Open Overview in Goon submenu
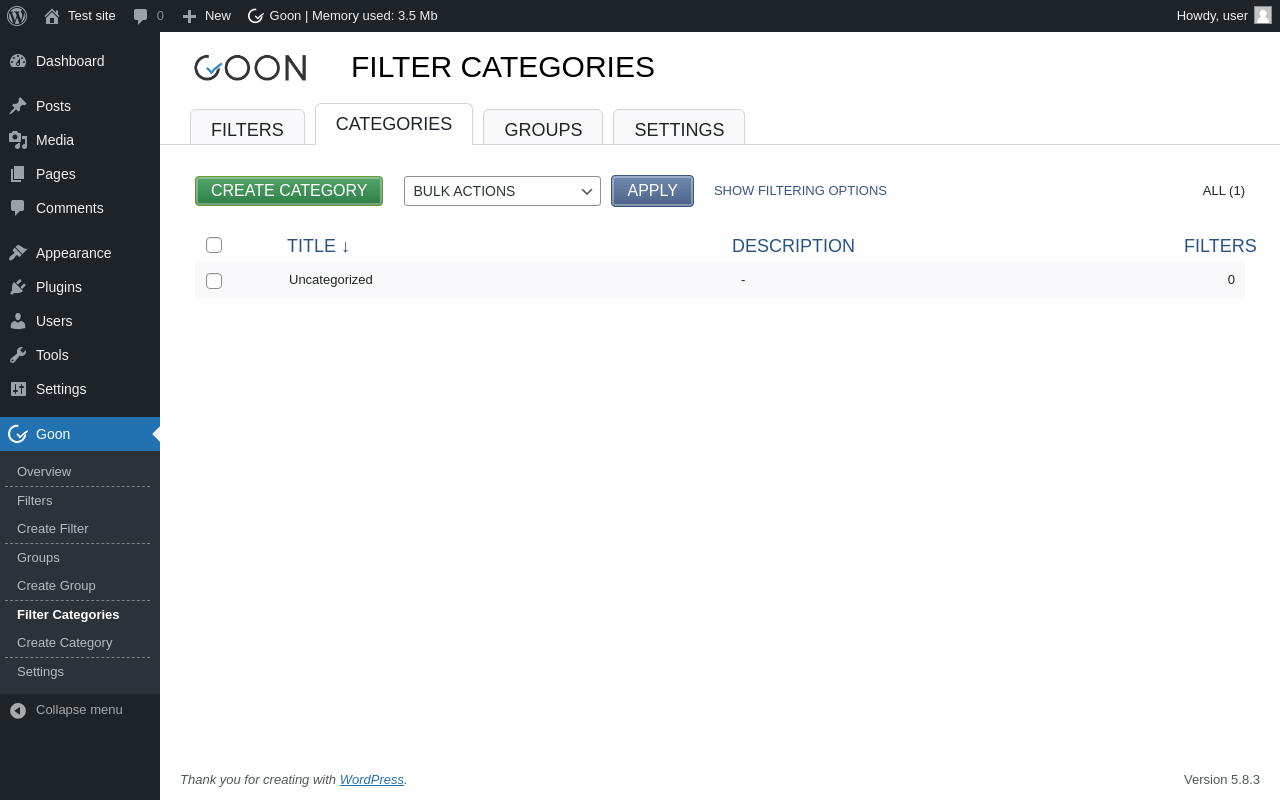This screenshot has height=800, width=1280. pos(44,472)
